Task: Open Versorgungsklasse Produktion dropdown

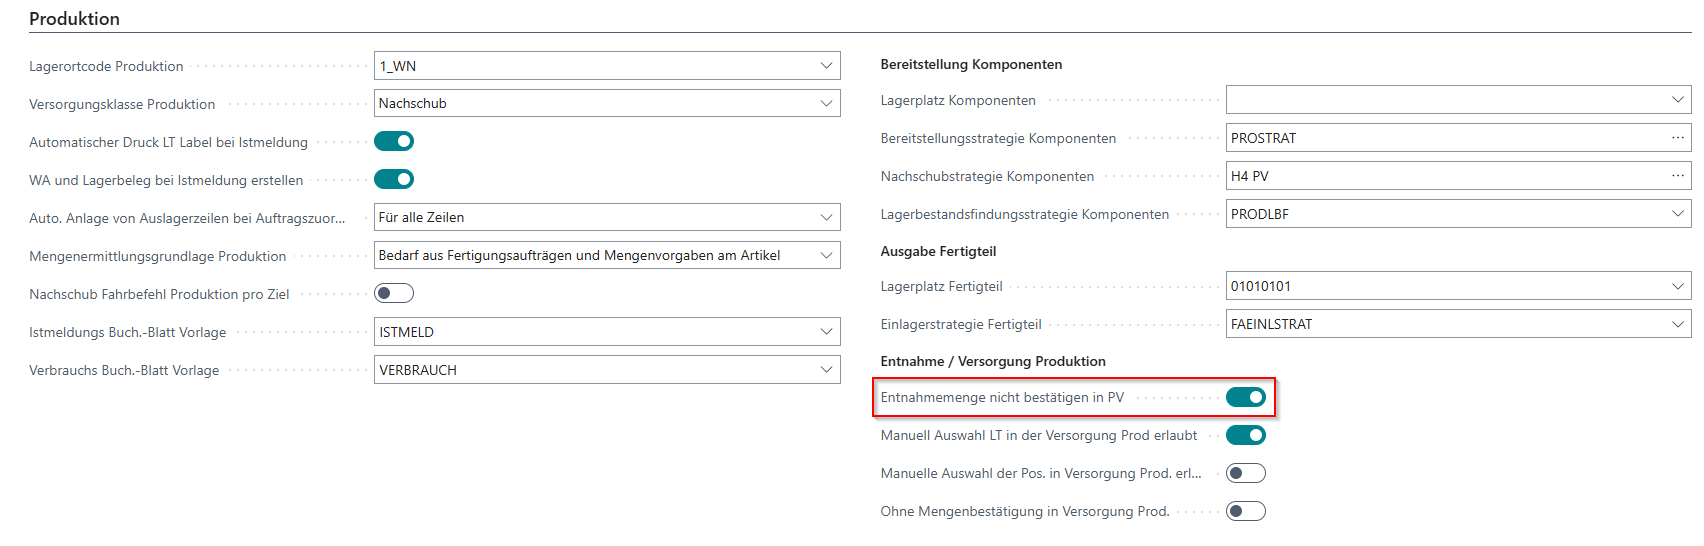Action: tap(826, 103)
